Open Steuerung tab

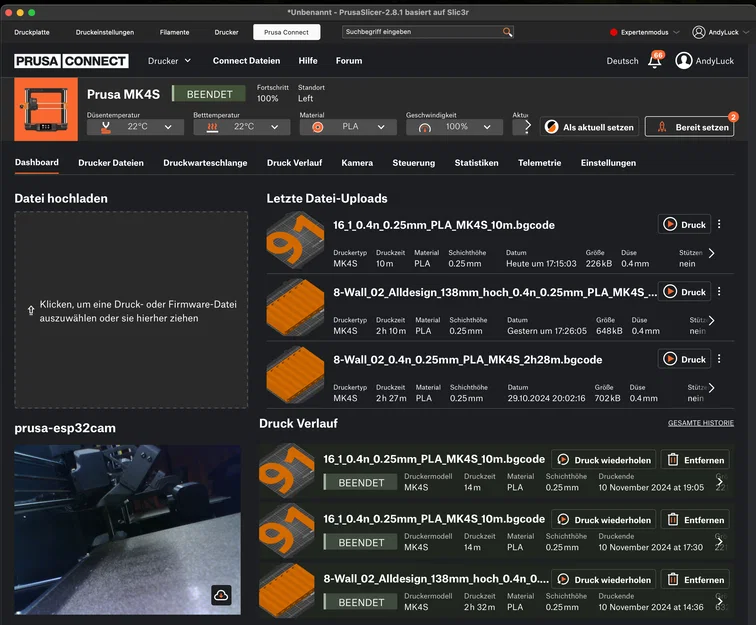pyautogui.click(x=414, y=163)
